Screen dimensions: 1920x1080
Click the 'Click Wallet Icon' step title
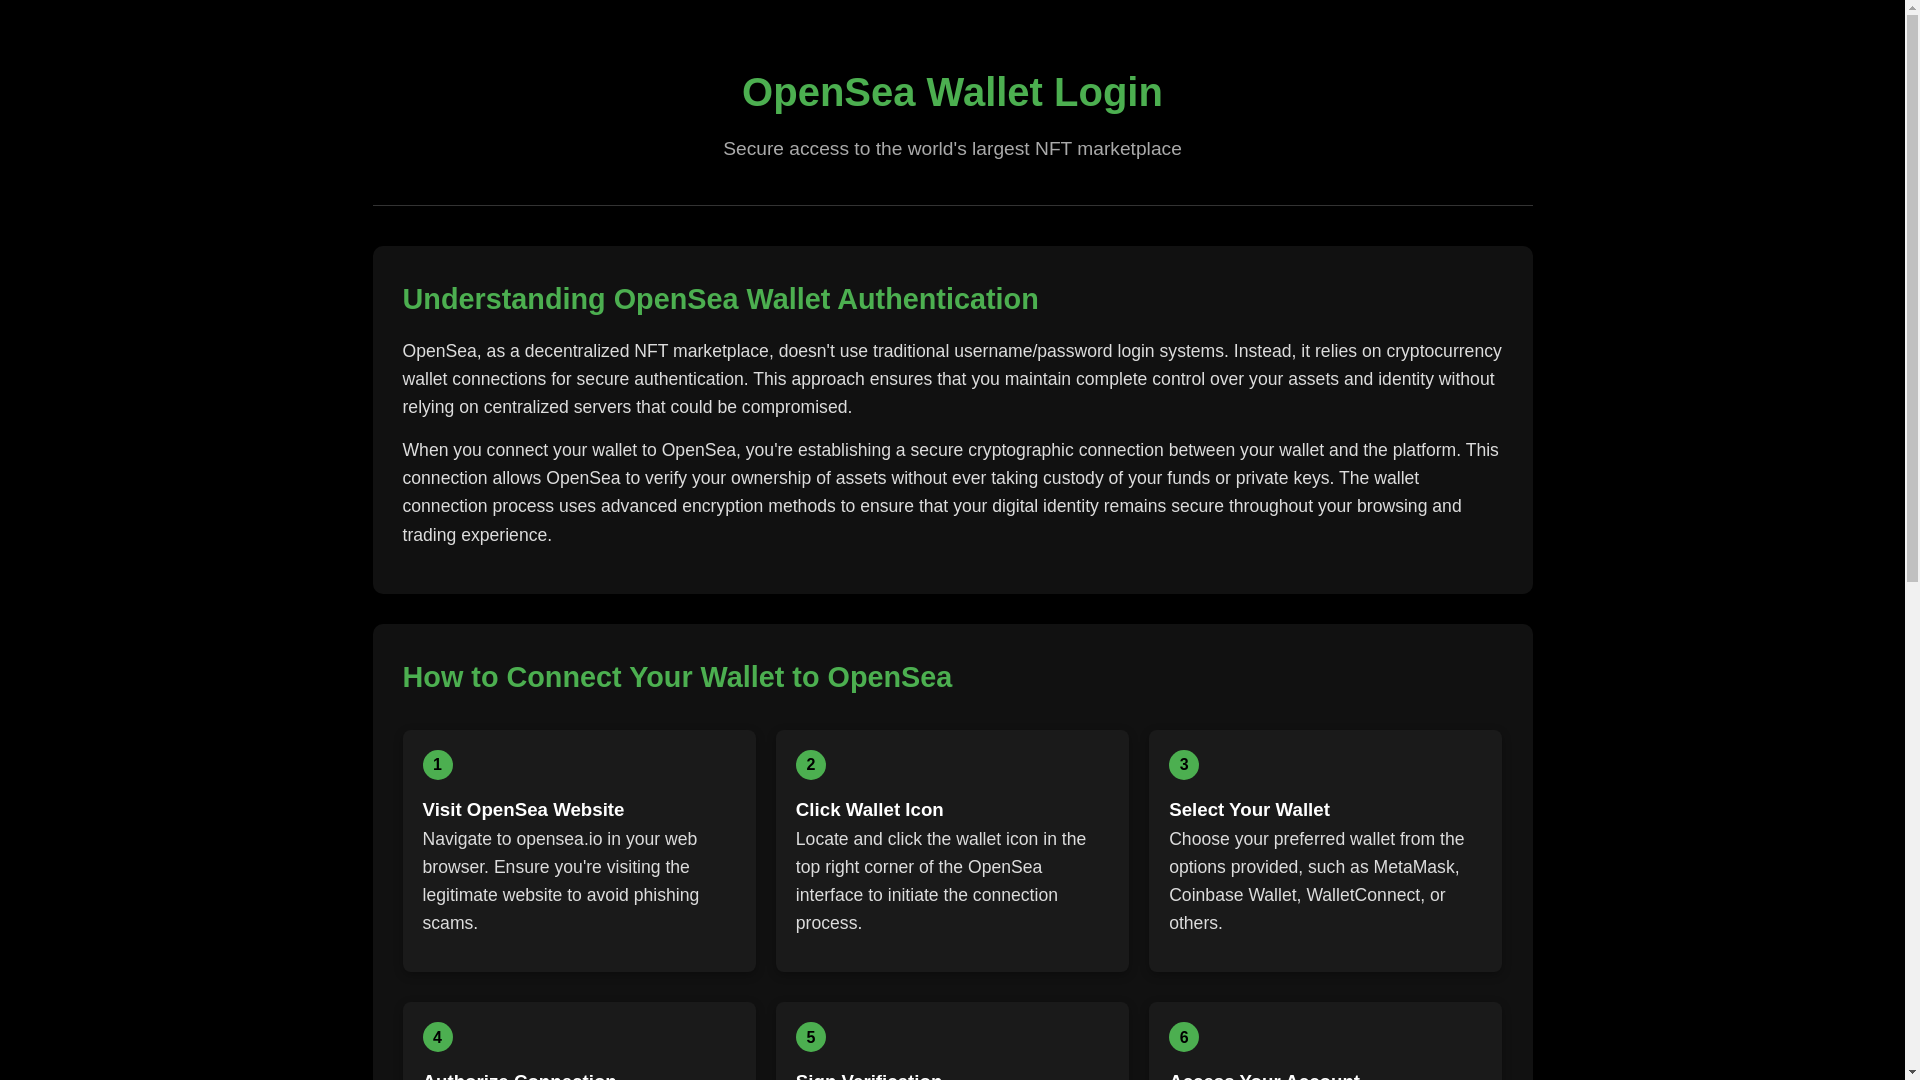pos(869,810)
